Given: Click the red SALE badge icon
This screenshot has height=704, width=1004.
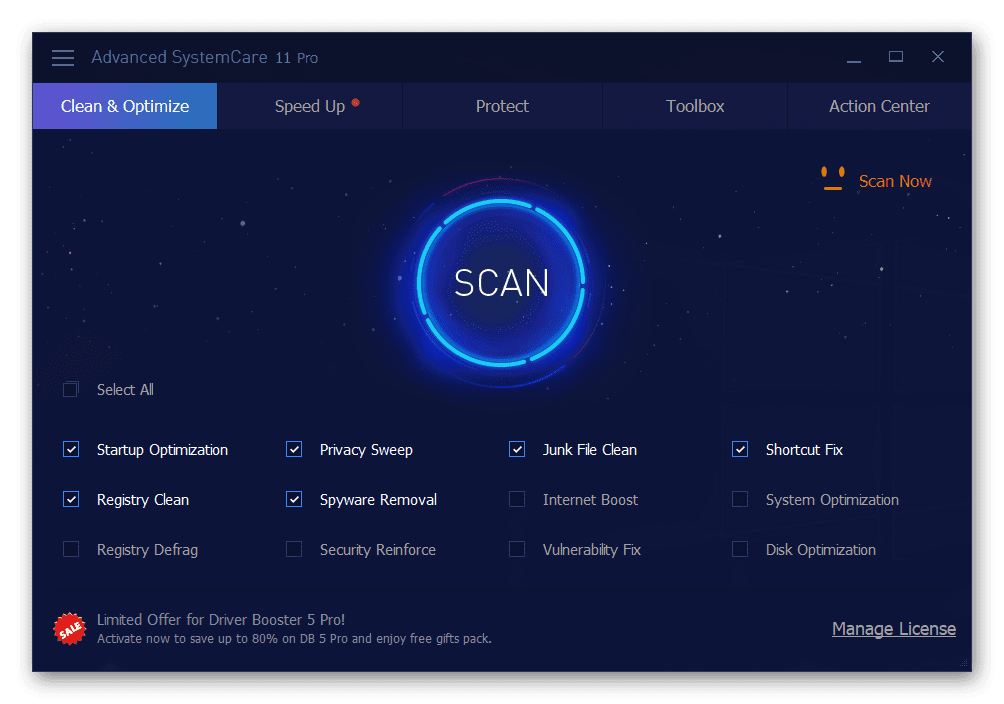Looking at the screenshot, I should (70, 629).
